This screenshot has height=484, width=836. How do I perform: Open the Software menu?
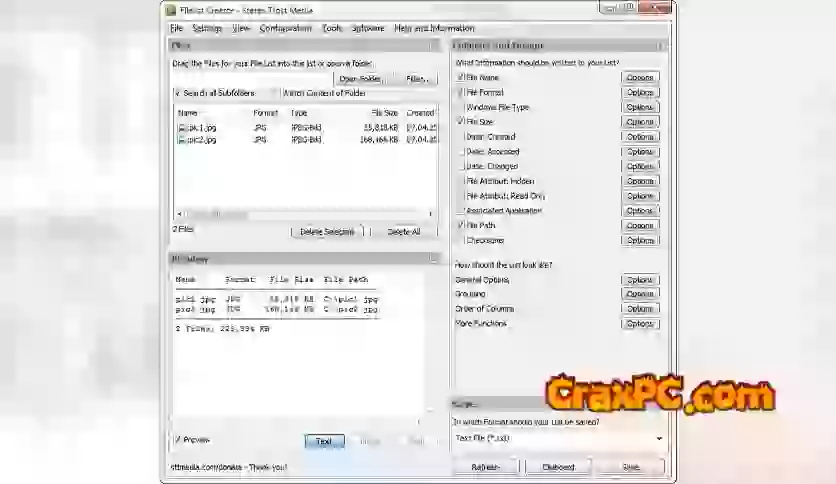tap(368, 28)
